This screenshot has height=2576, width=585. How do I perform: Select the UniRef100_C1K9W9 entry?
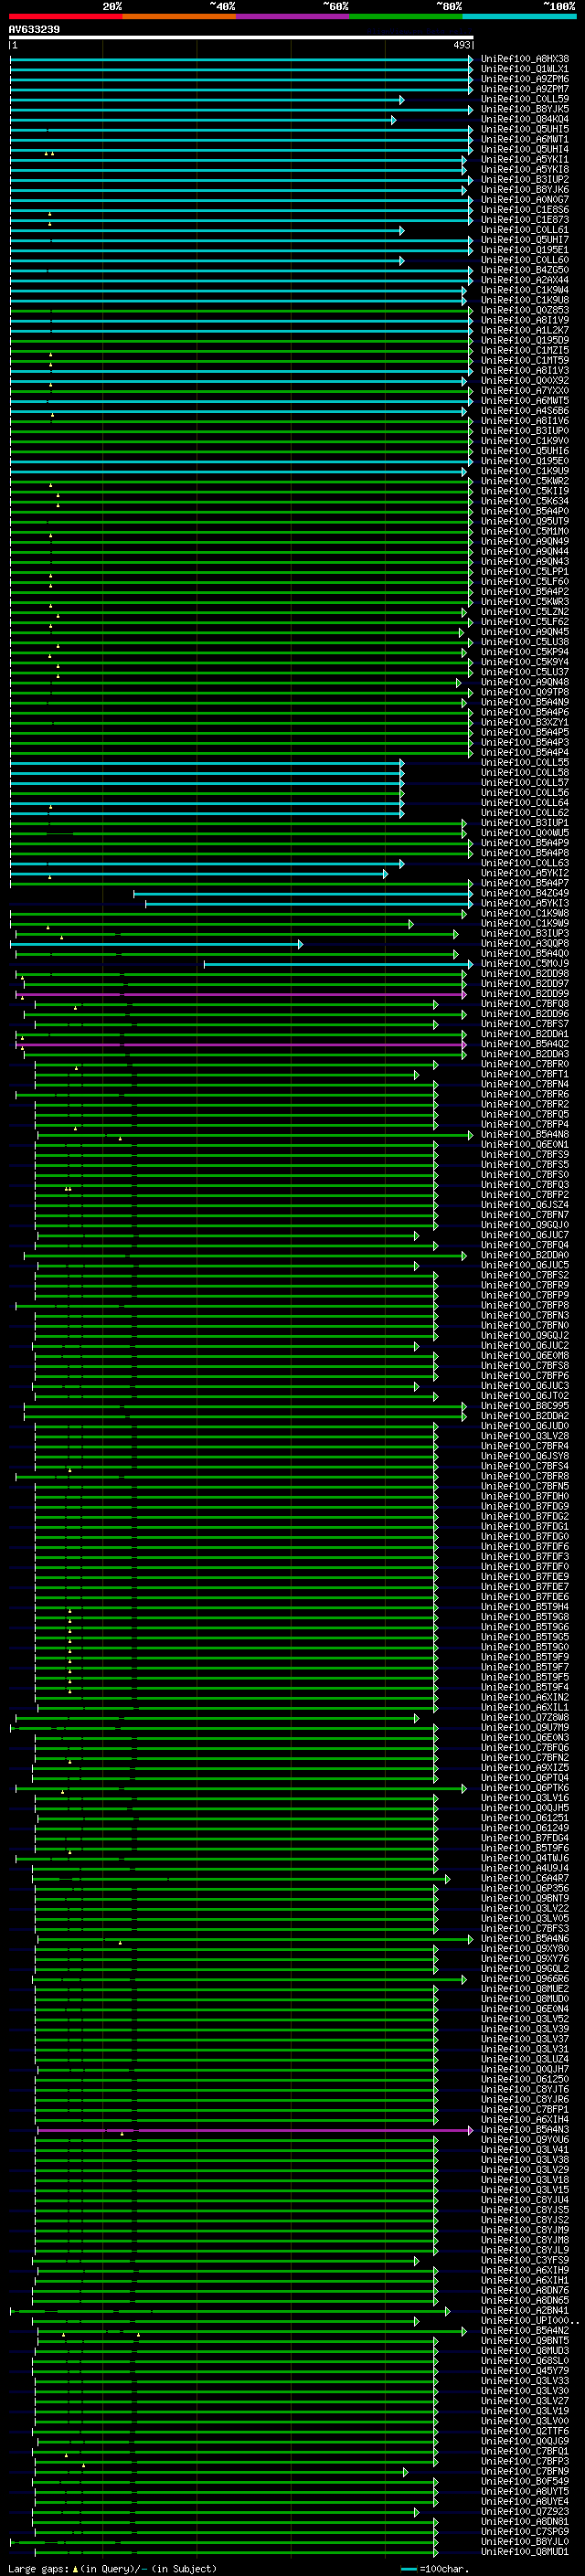(524, 923)
